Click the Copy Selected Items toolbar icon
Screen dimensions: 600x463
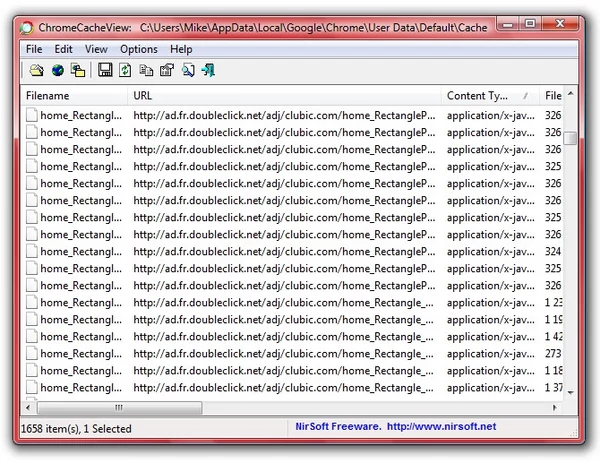click(x=146, y=70)
